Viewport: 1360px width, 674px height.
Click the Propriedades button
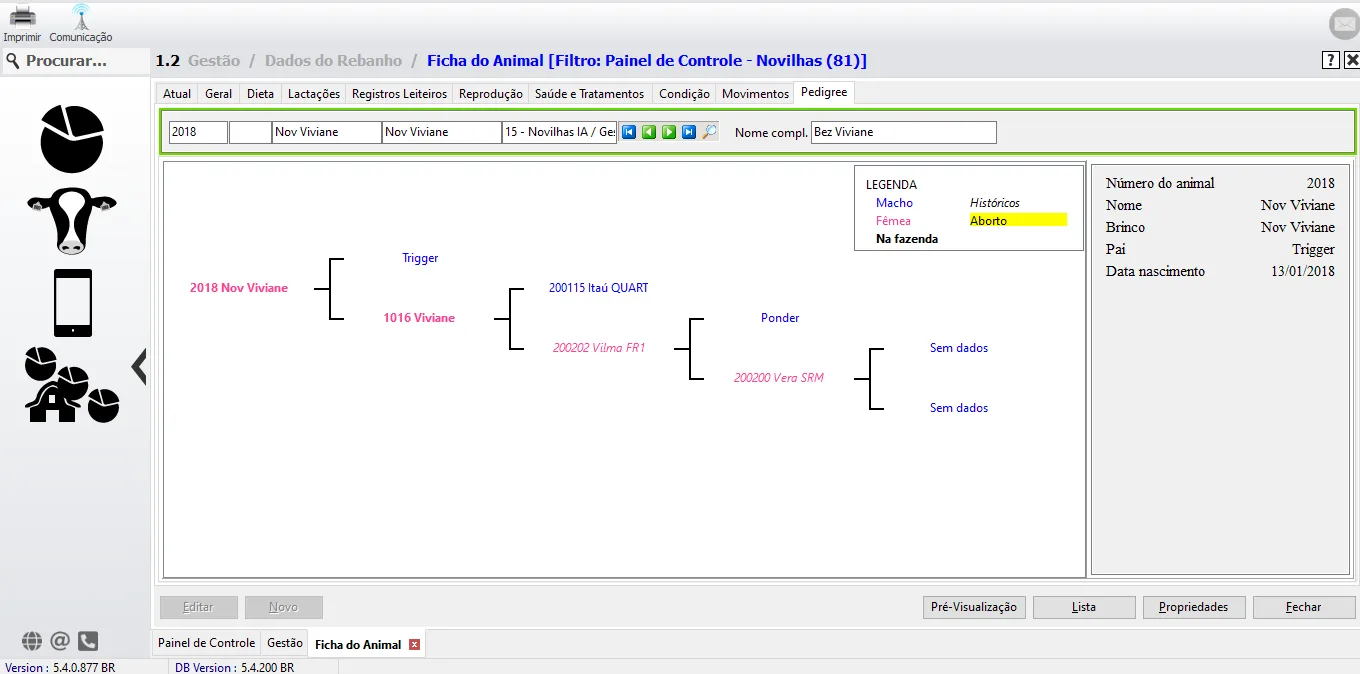tap(1193, 607)
